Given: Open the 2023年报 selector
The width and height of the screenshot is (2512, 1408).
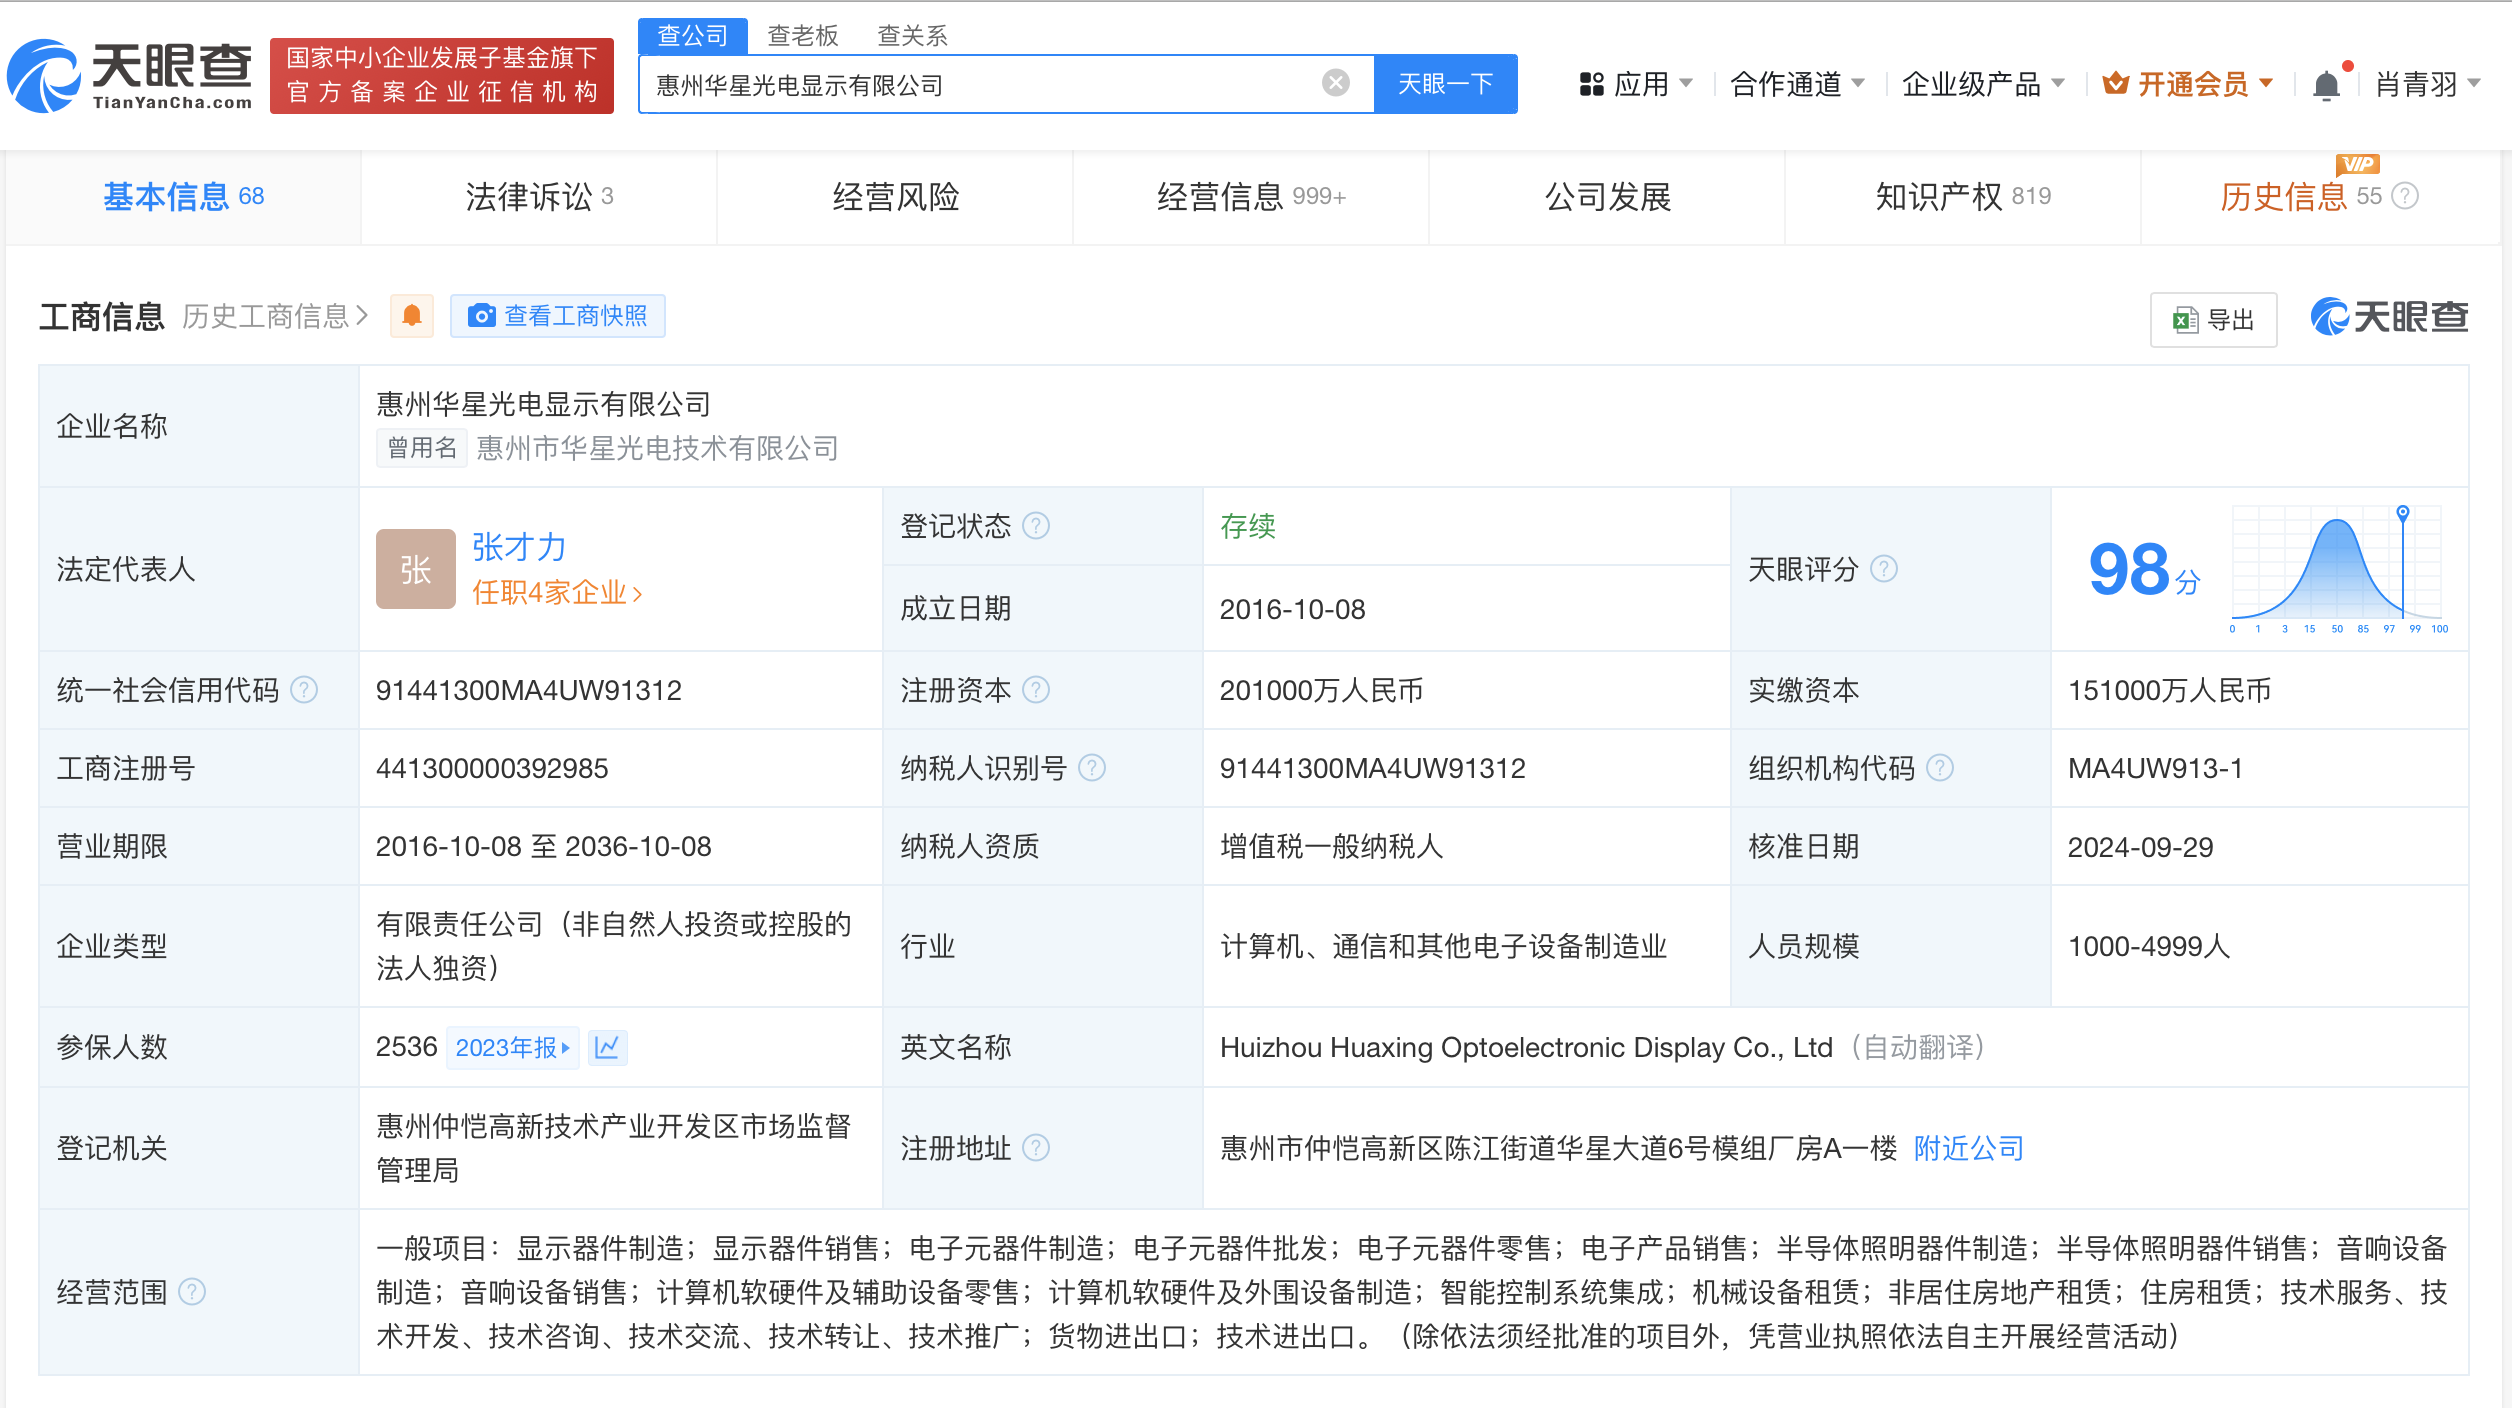Looking at the screenshot, I should click(512, 1047).
